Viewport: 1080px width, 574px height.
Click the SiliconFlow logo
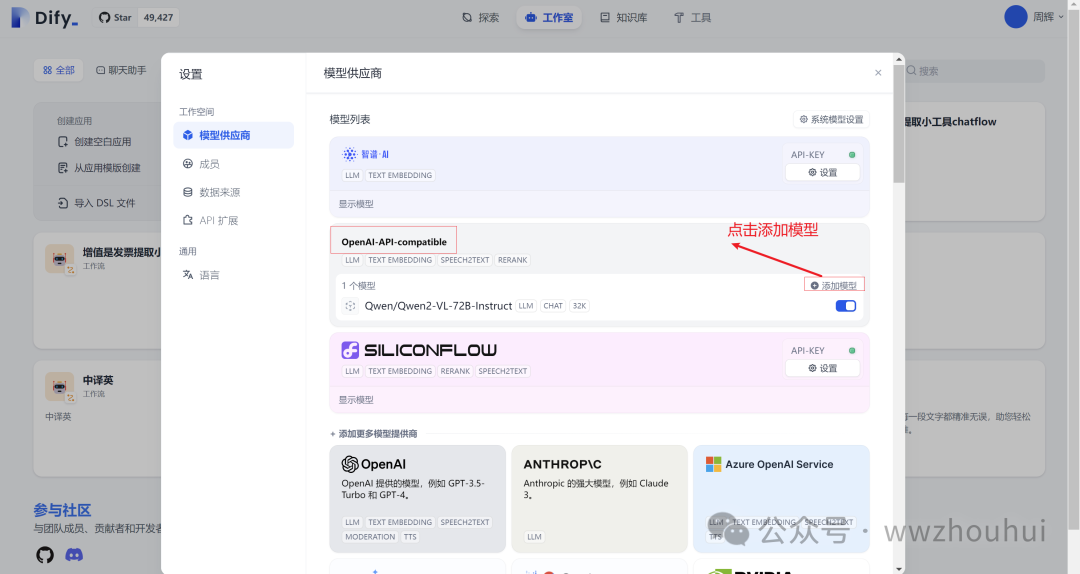tap(419, 350)
